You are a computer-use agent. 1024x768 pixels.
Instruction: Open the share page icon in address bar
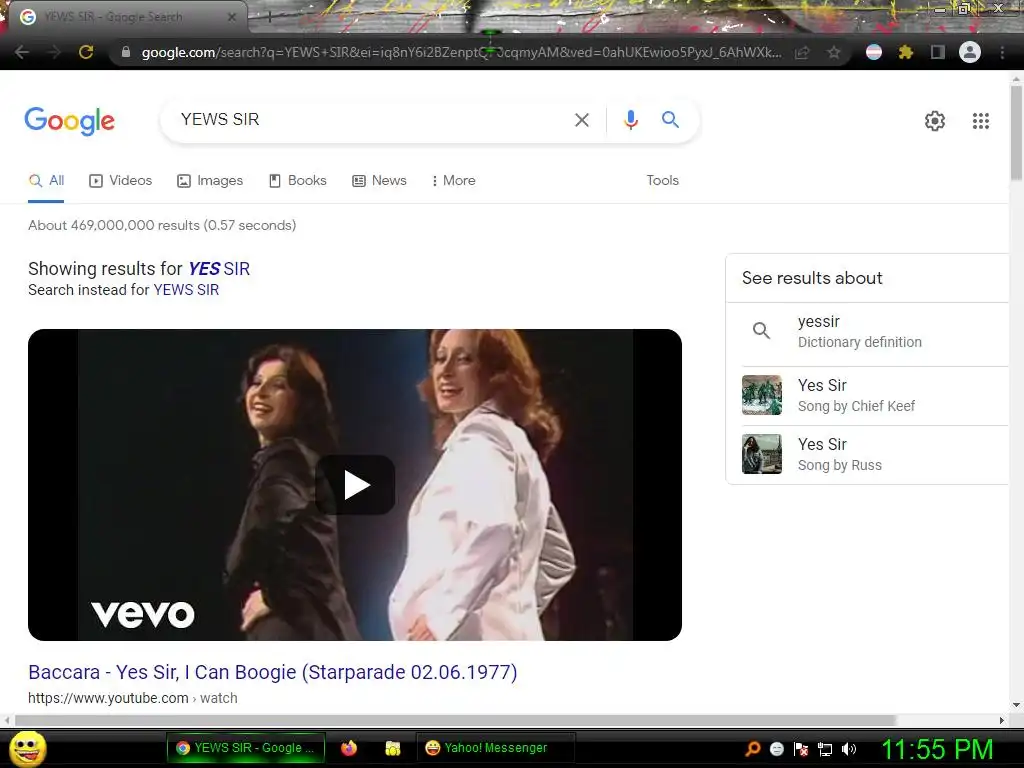802,52
